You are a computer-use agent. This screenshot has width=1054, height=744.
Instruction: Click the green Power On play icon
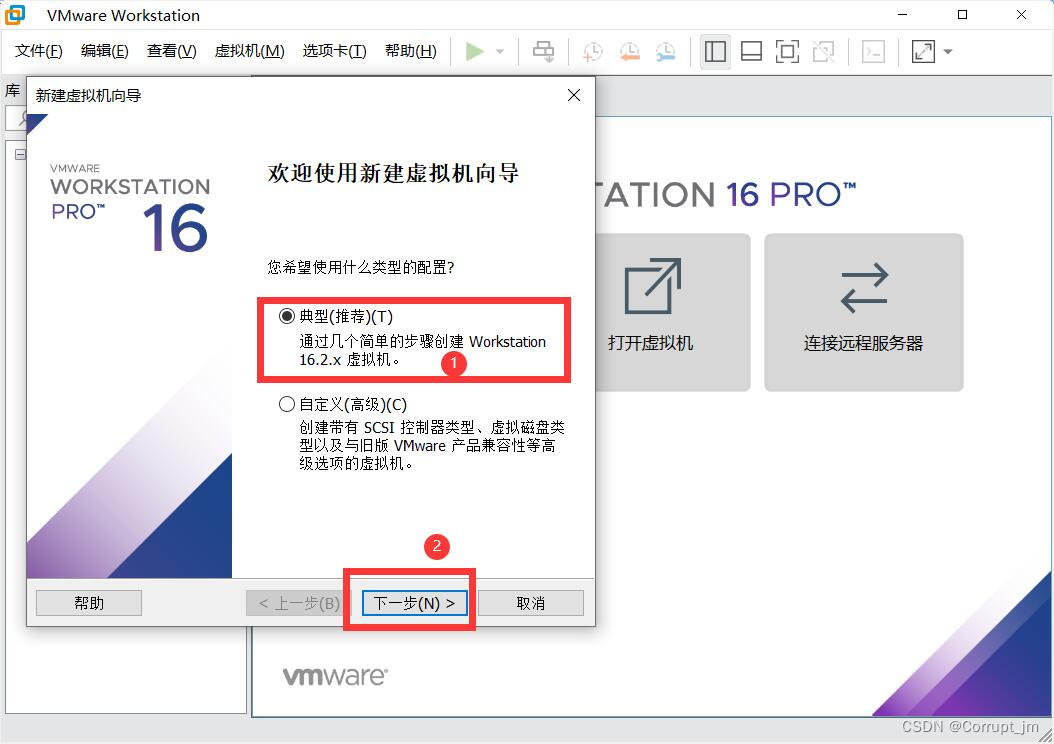point(475,52)
